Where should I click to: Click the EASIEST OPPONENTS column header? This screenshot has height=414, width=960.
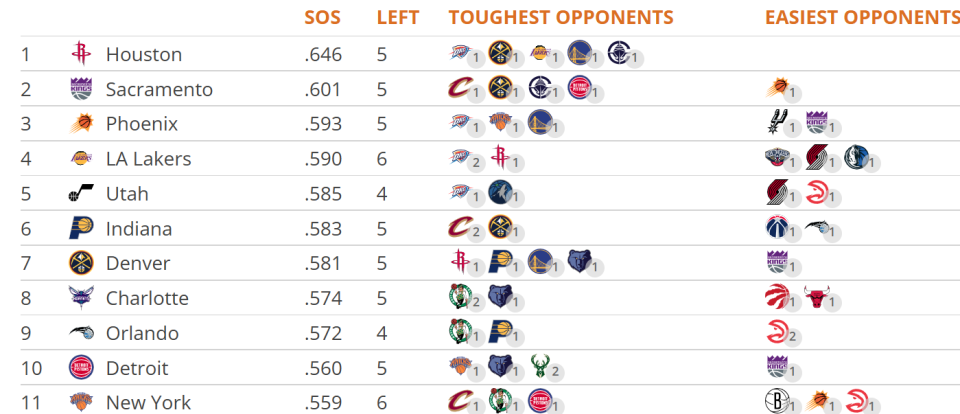point(863,17)
